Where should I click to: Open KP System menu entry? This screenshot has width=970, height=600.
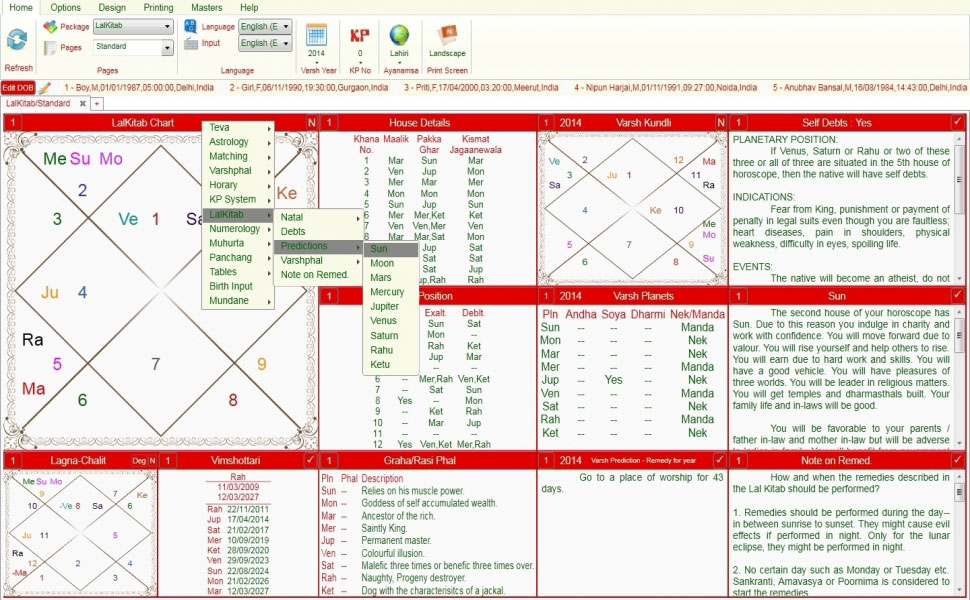pyautogui.click(x=238, y=199)
